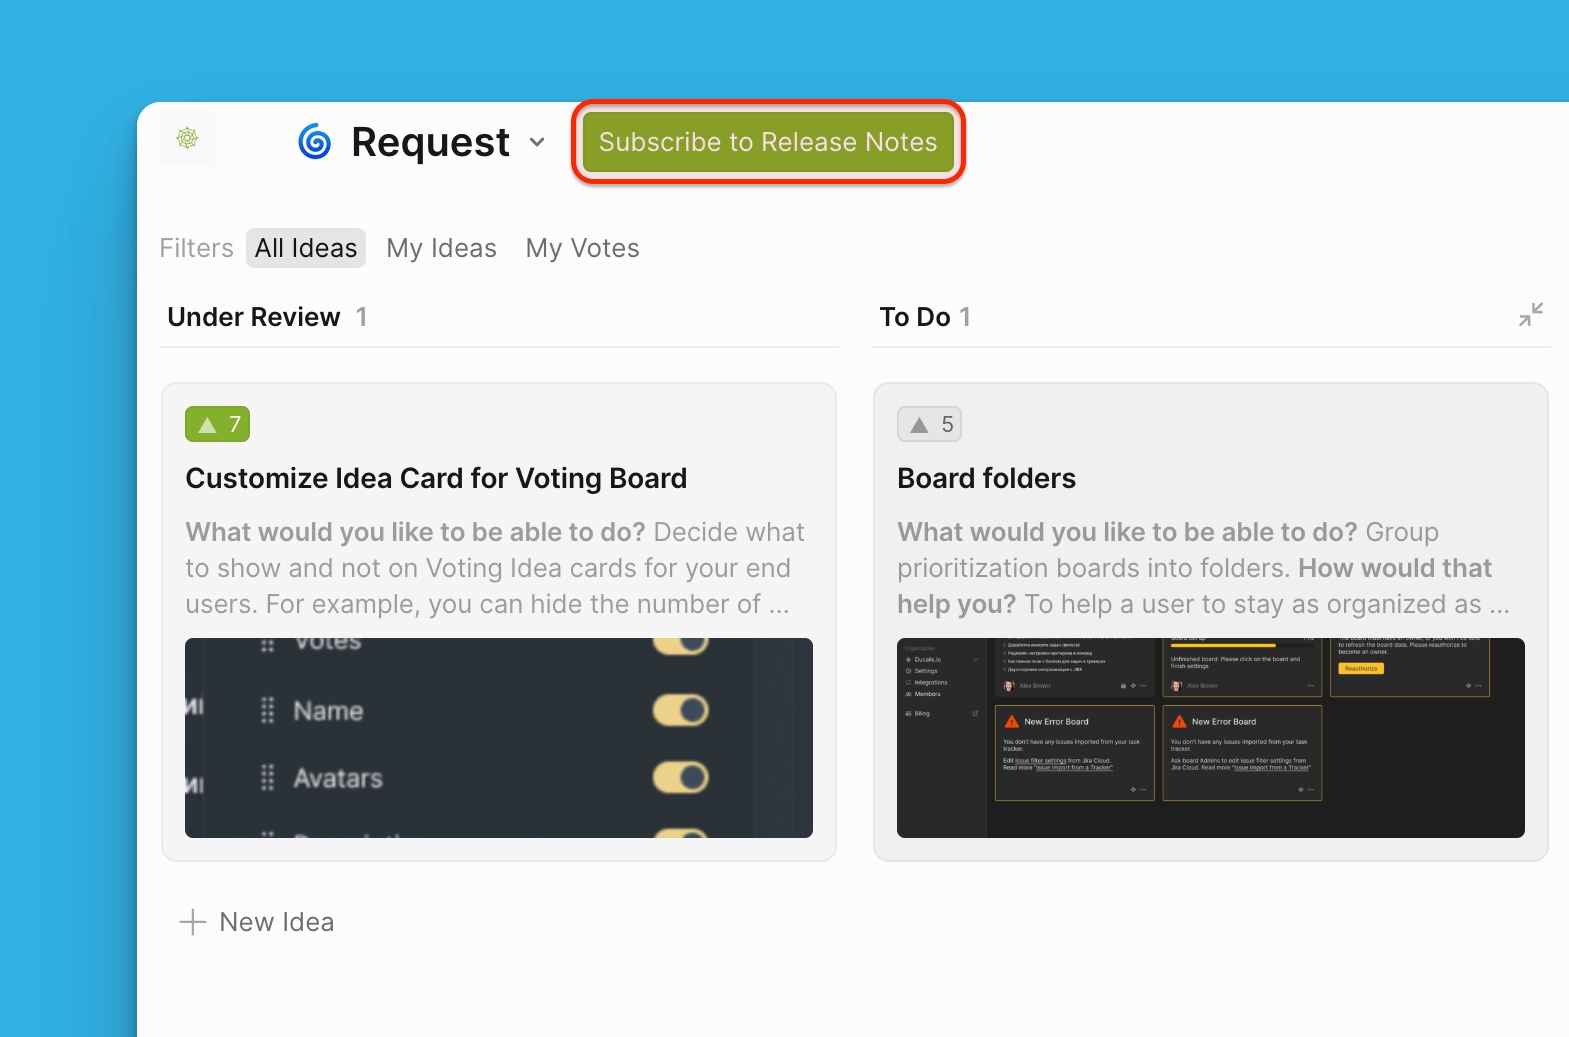Show the My Votes filter
Screen dimensions: 1569x1037
(x=582, y=248)
